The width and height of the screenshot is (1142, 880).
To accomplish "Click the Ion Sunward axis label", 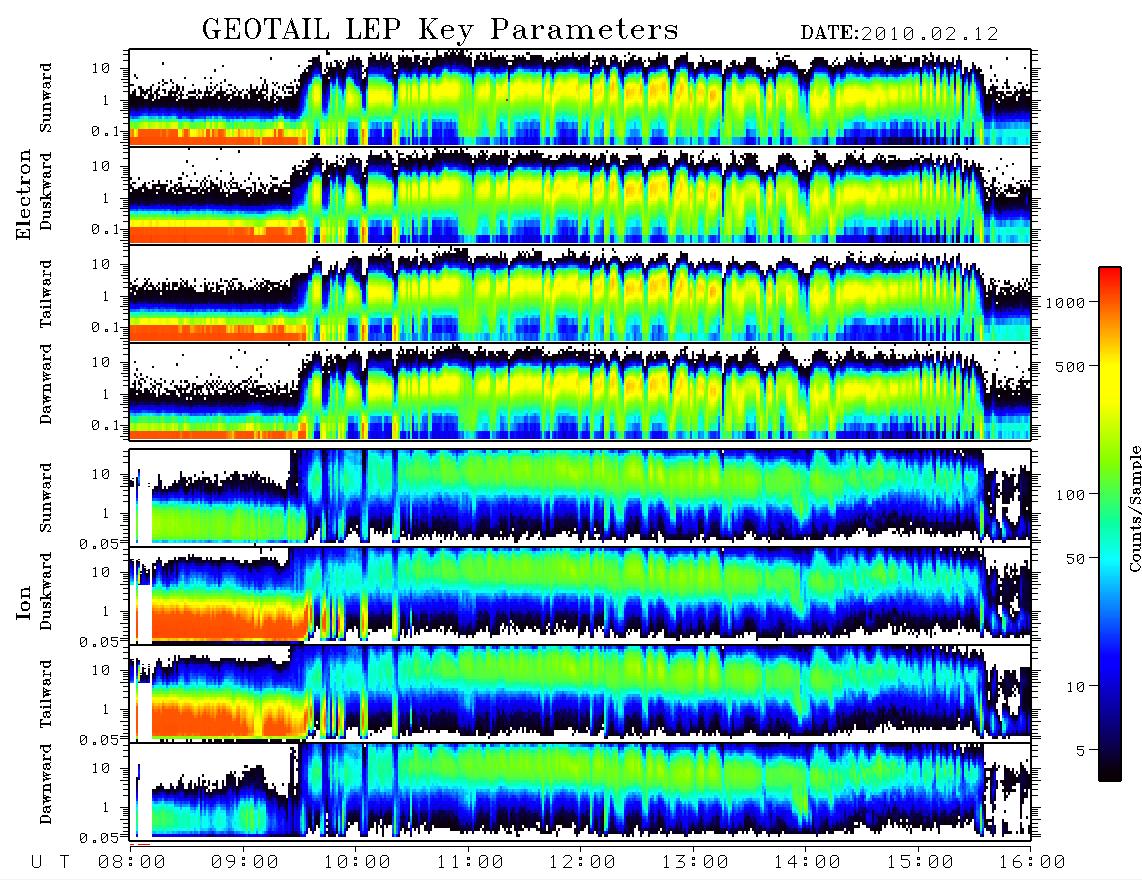I will [46, 498].
